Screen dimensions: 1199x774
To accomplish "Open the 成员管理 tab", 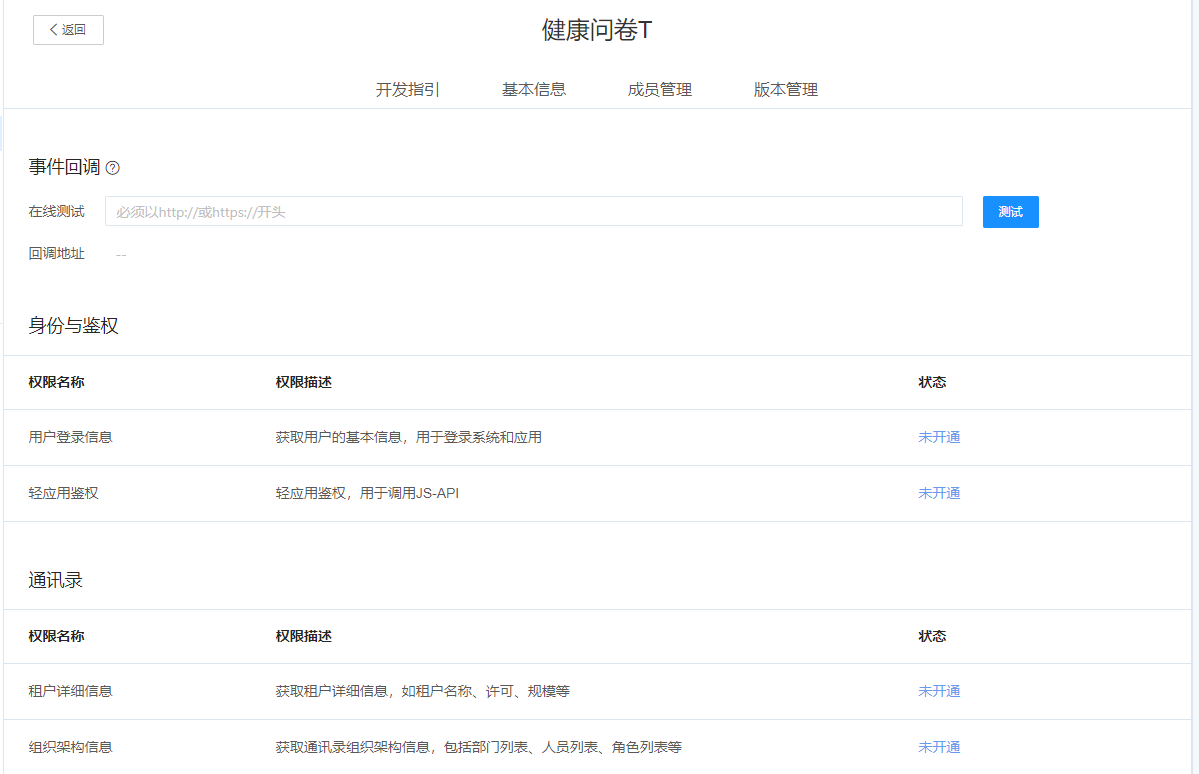I will 660,89.
